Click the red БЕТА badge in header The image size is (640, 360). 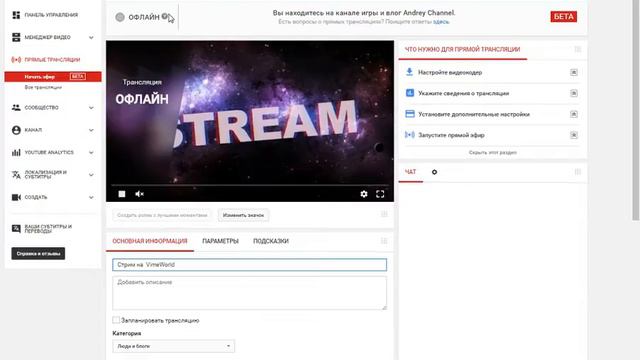[564, 17]
